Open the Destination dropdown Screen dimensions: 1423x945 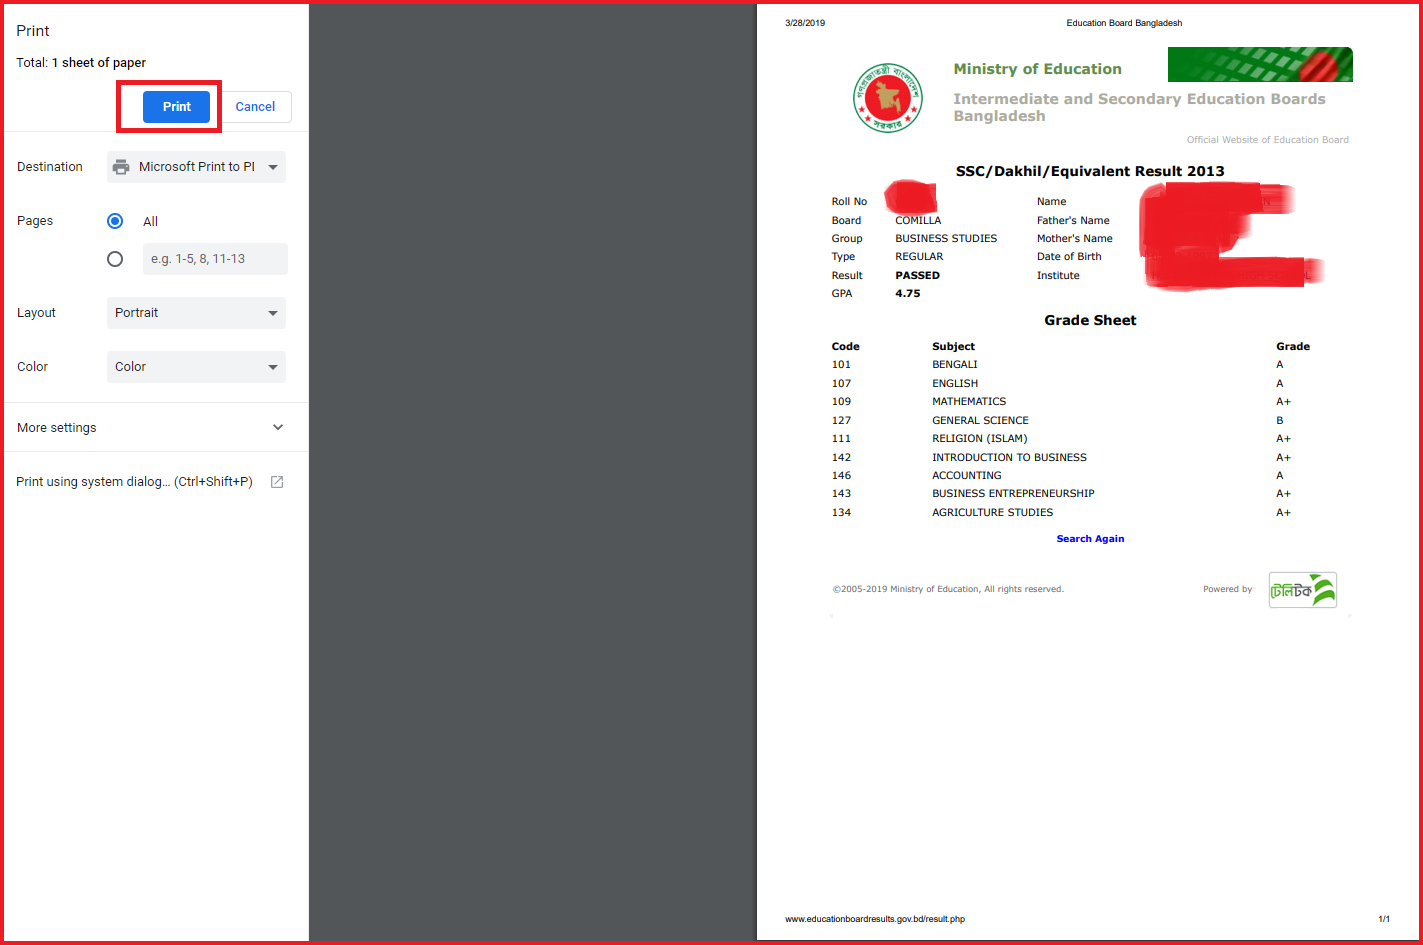pos(196,166)
